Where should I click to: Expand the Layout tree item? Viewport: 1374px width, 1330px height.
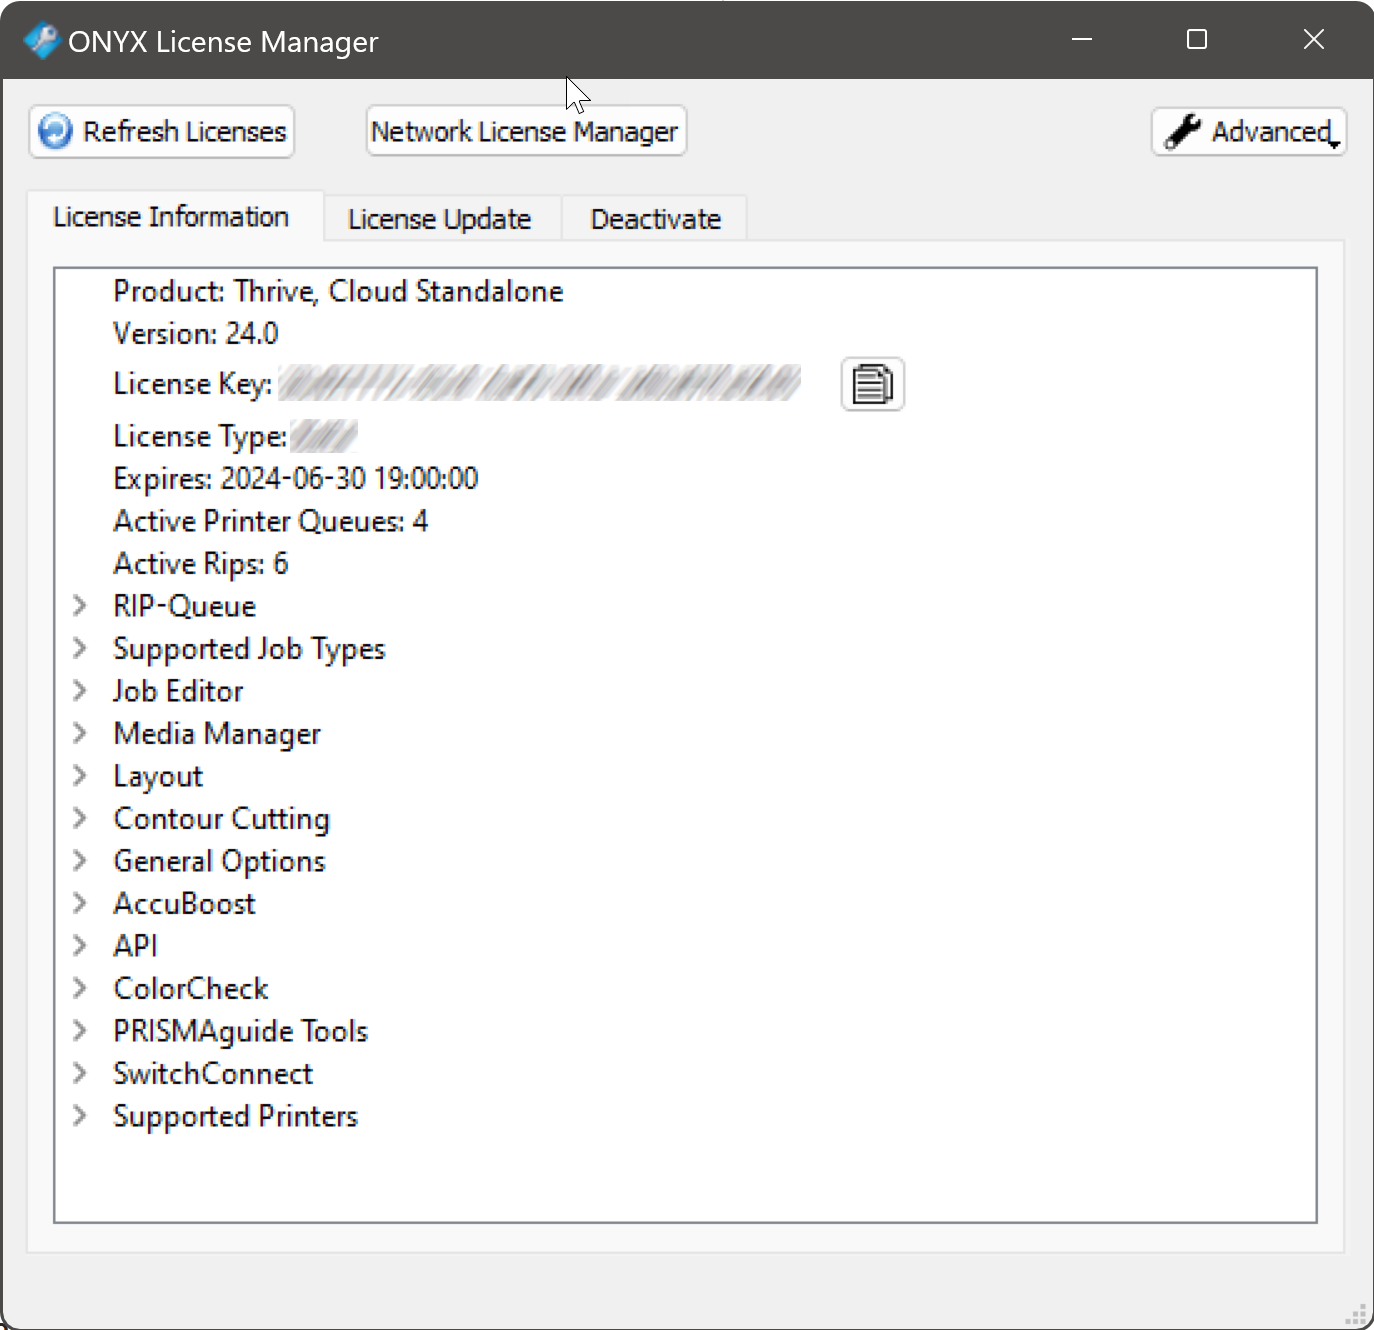(82, 775)
